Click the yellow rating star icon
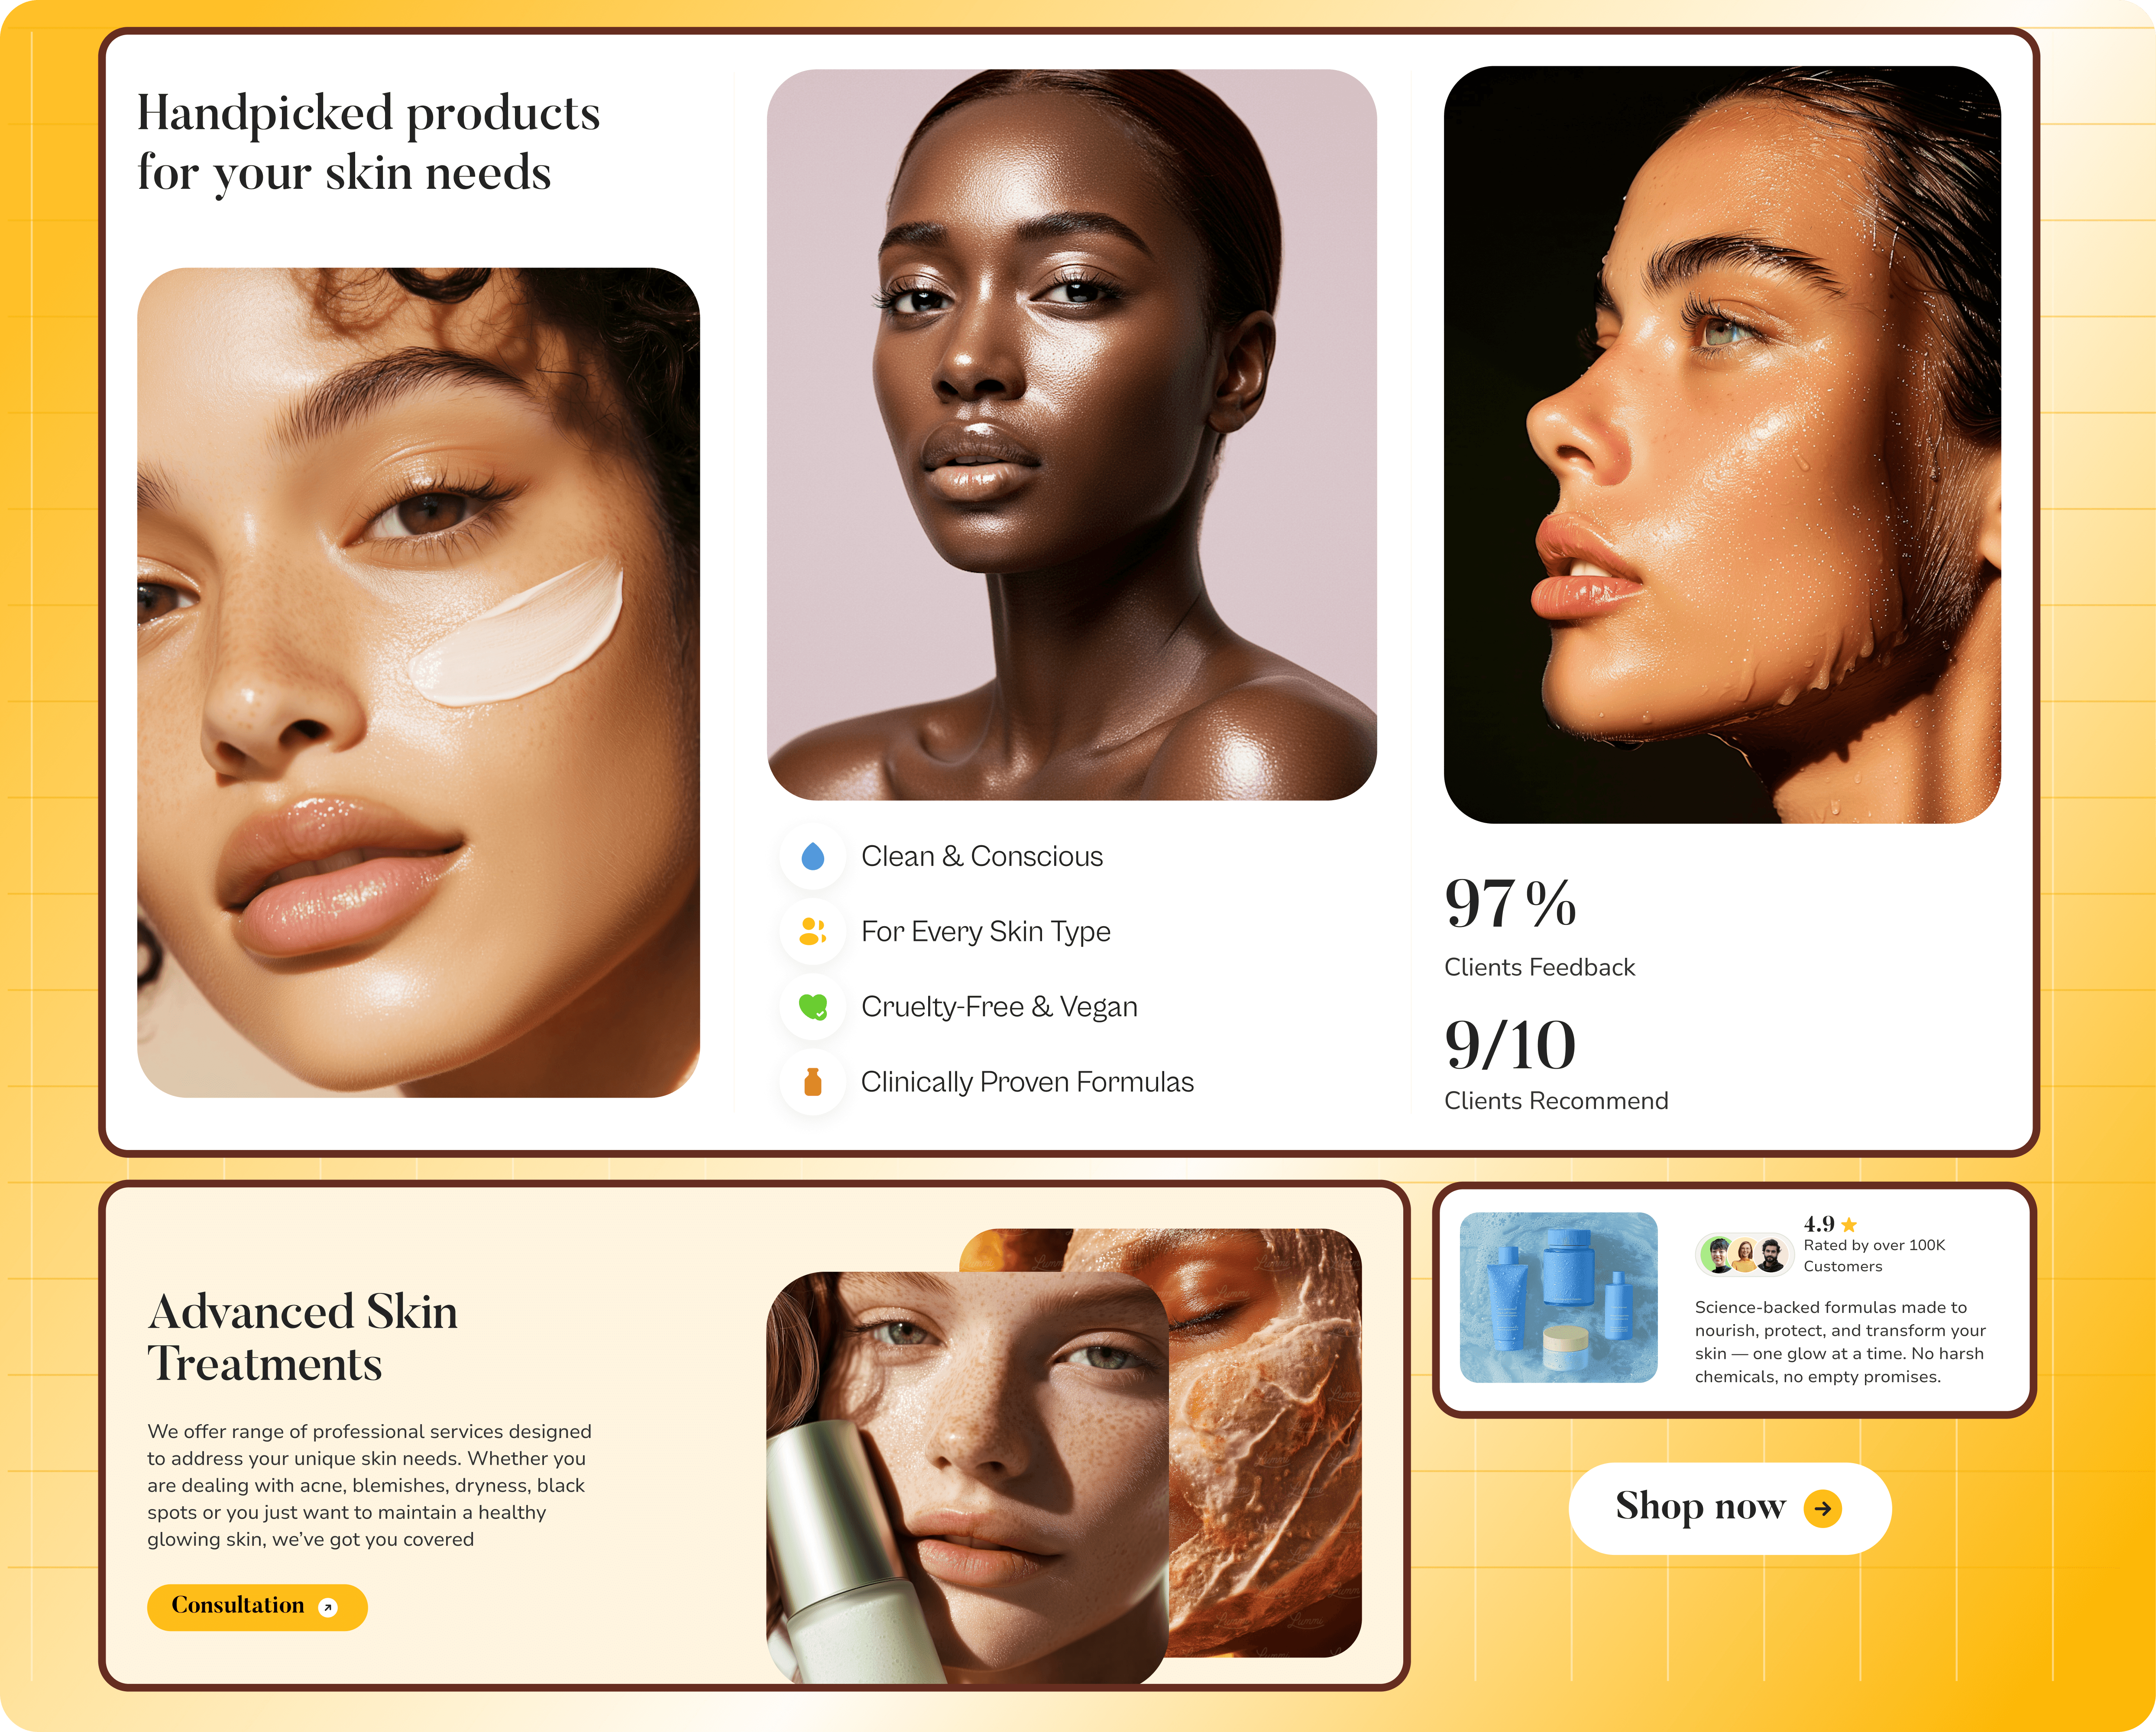Viewport: 2156px width, 1732px height. 1849,1224
